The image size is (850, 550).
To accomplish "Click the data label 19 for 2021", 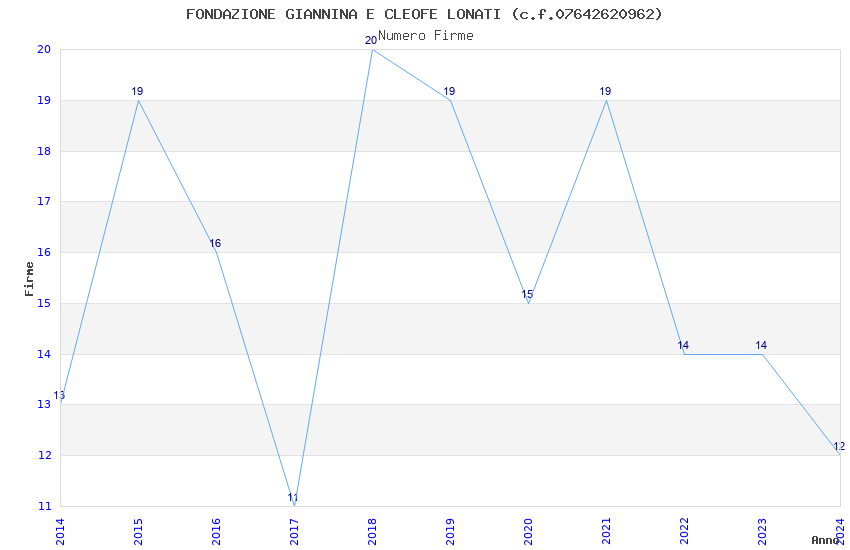I will click(605, 92).
